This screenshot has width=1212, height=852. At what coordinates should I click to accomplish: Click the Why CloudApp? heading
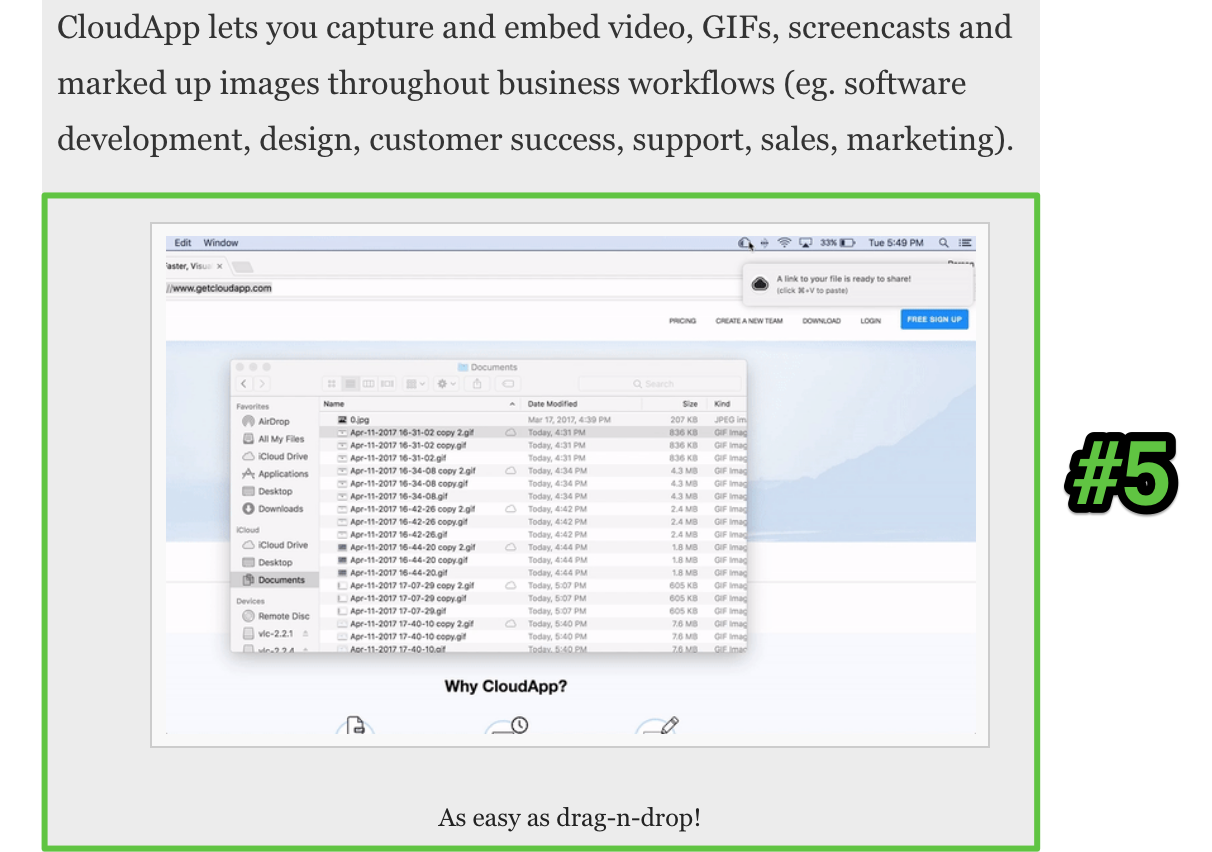506,687
